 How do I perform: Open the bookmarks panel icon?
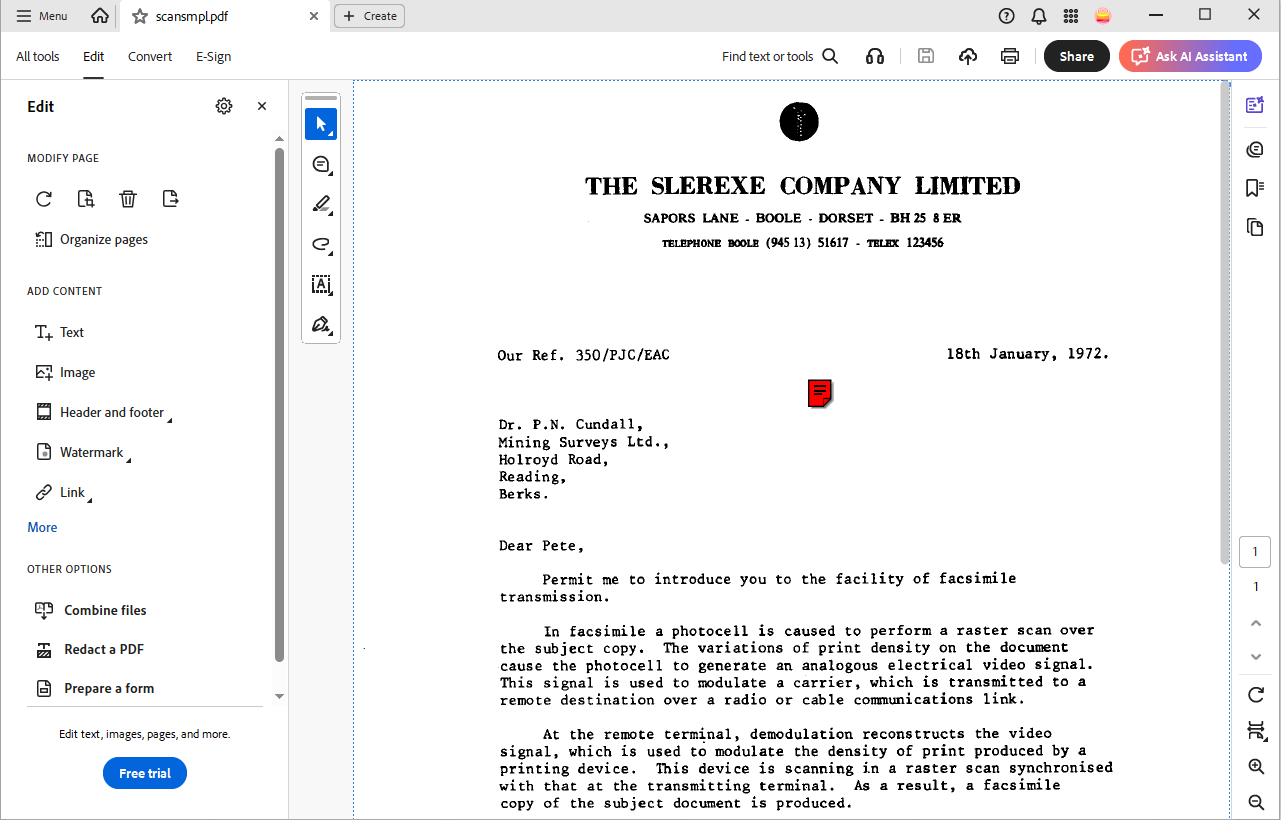point(1255,188)
